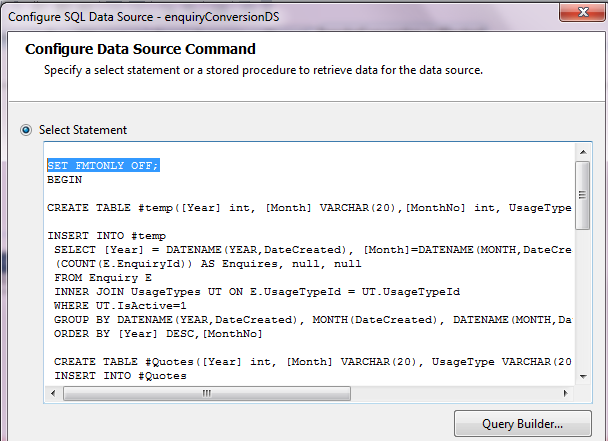Click the horizontal scrollbar left arrow
Image resolution: width=608 pixels, height=441 pixels.
click(x=53, y=393)
